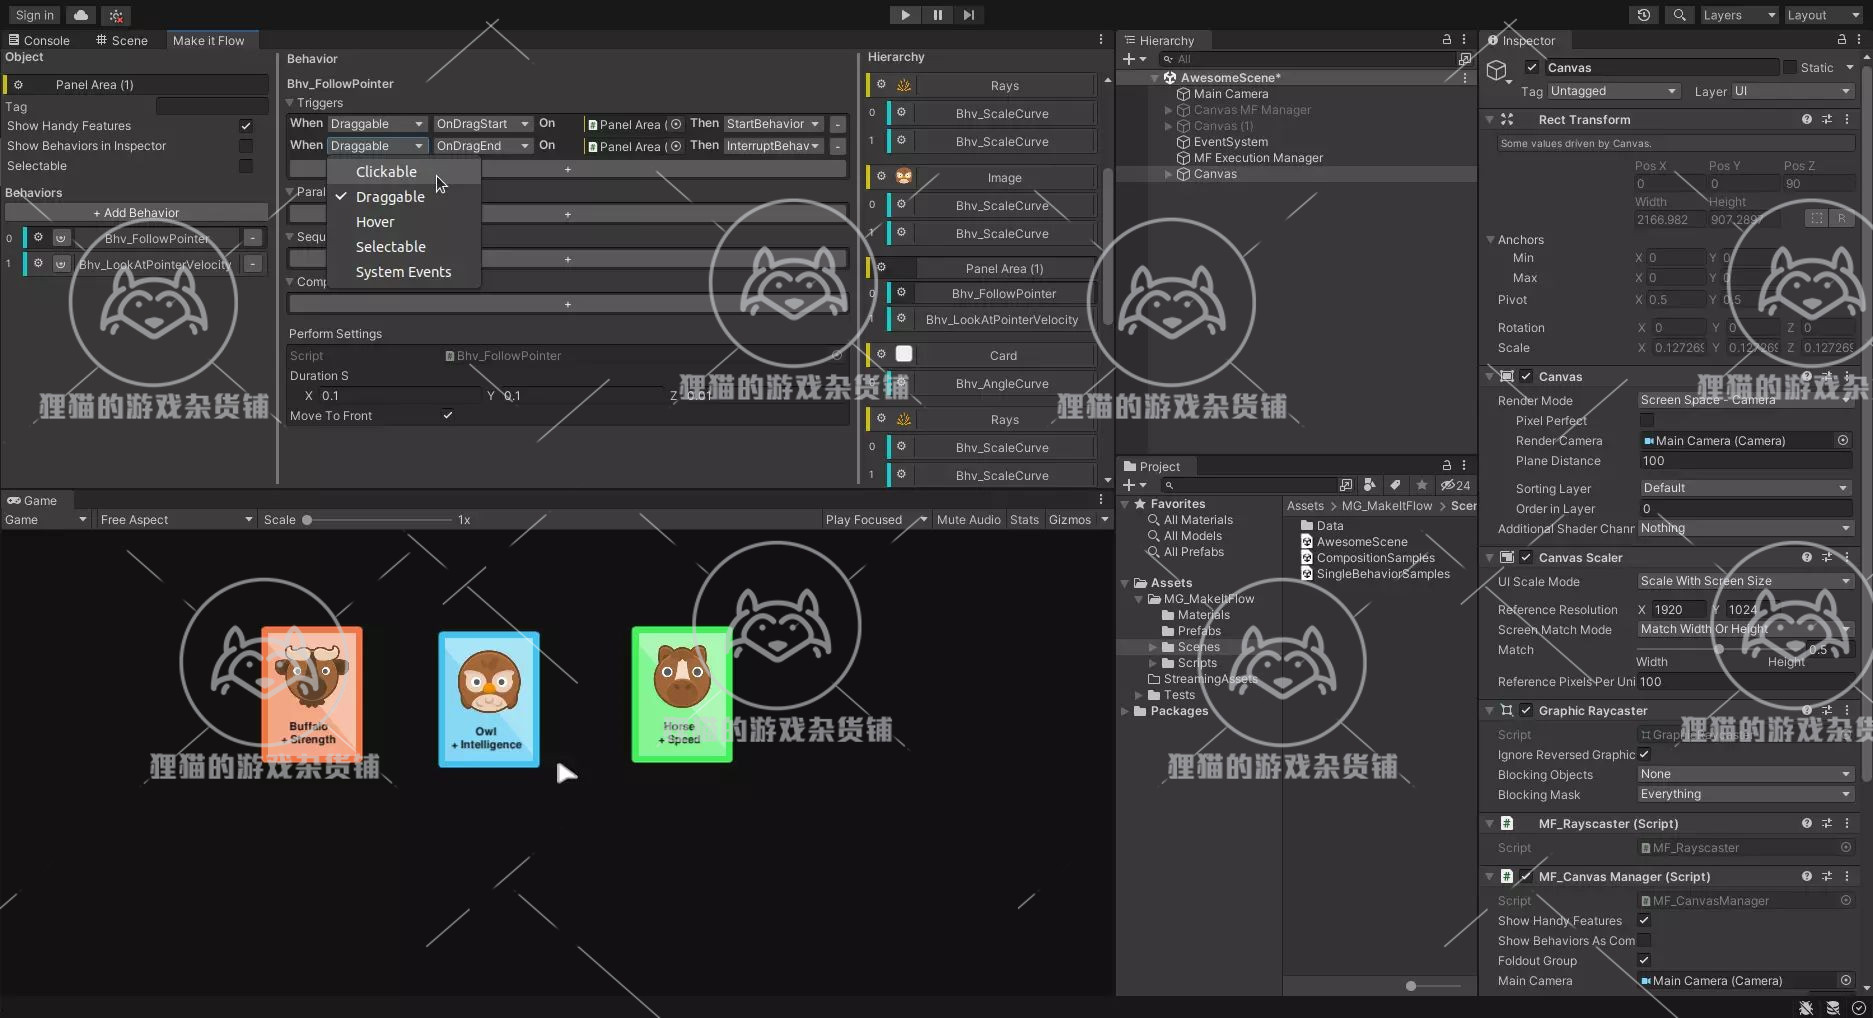Click the Rect Transform help question-mark icon

click(1806, 119)
